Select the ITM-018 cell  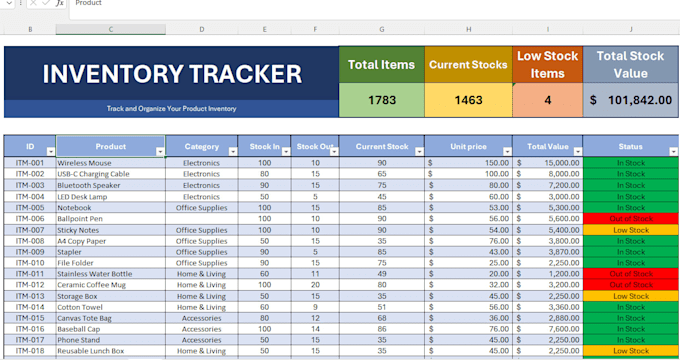30,351
